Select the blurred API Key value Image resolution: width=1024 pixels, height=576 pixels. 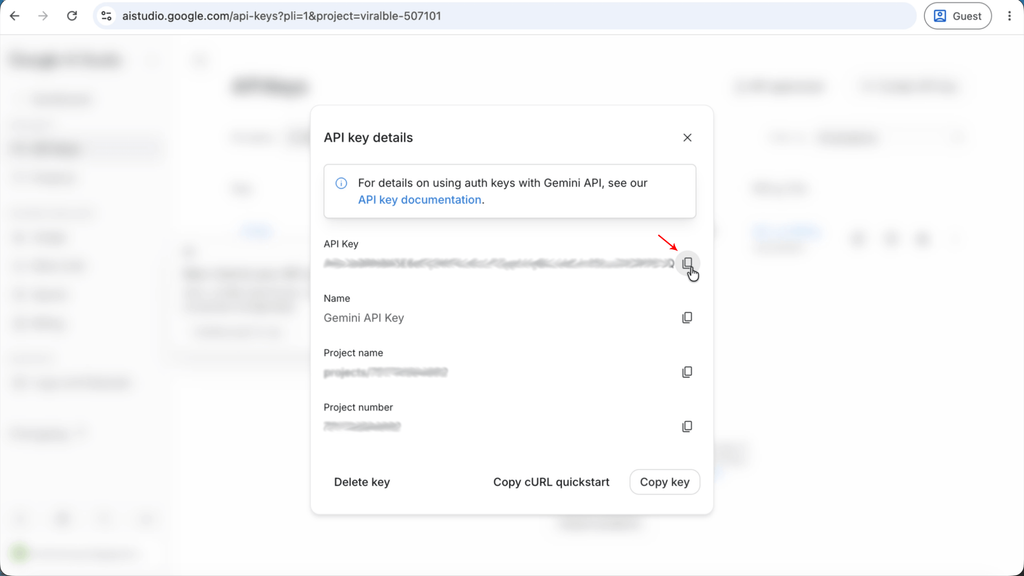(x=499, y=263)
